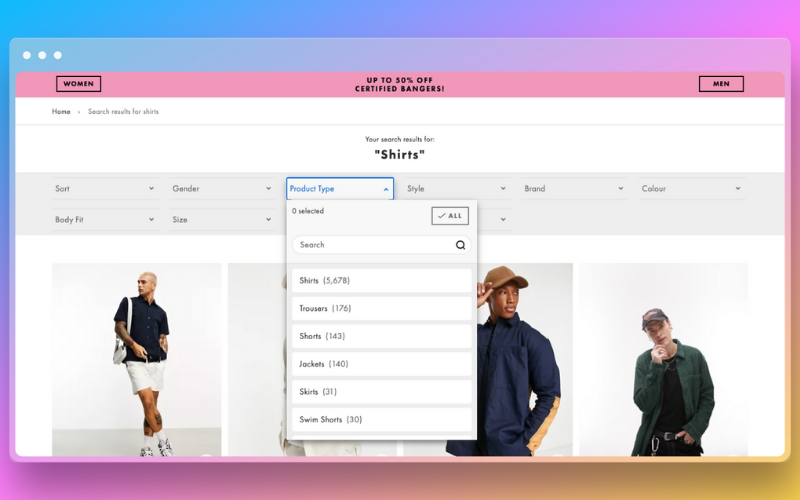Select Shorts (143) option
This screenshot has width=800, height=500.
[x=382, y=336]
